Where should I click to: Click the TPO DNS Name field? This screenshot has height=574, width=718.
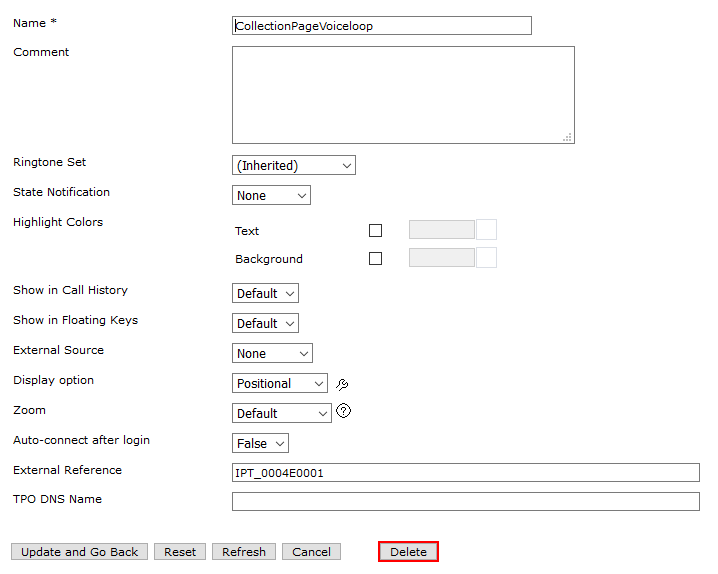click(x=466, y=502)
